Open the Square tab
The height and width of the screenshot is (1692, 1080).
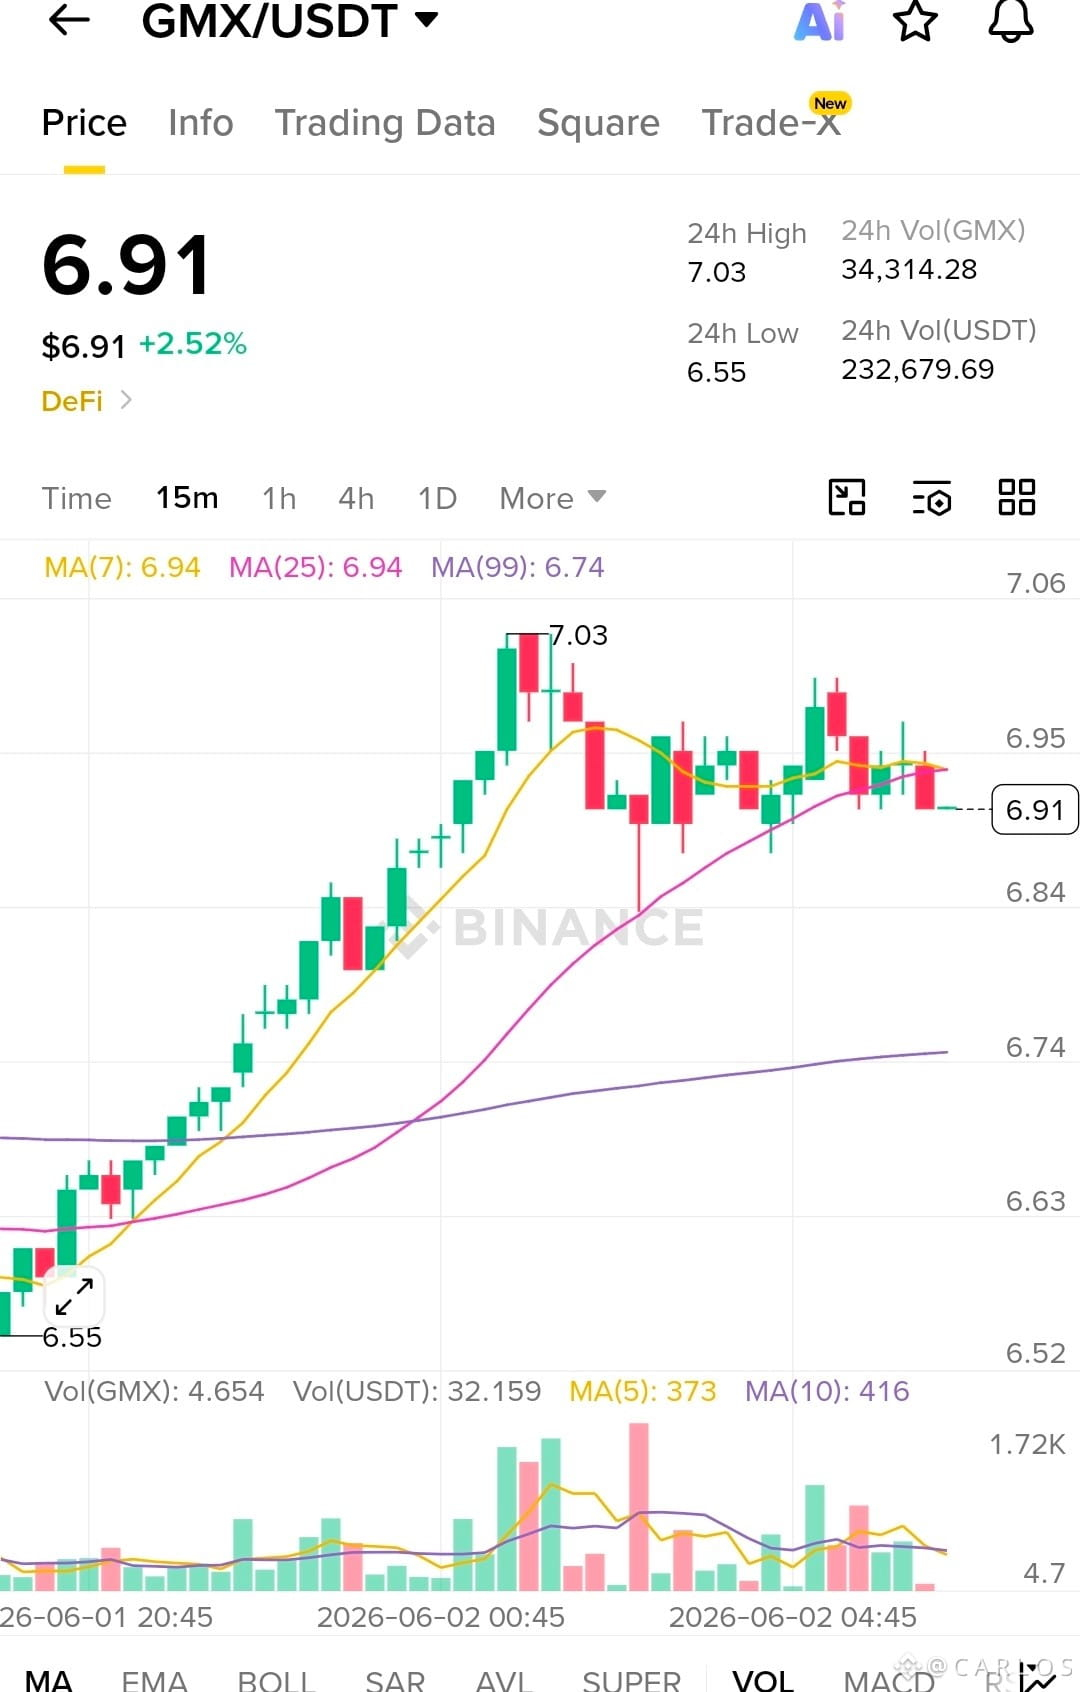598,123
